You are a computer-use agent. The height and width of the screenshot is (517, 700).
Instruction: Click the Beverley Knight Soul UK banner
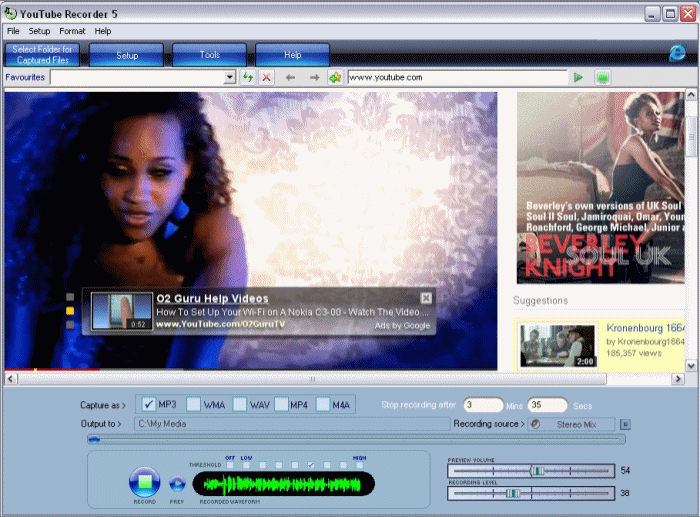point(600,188)
